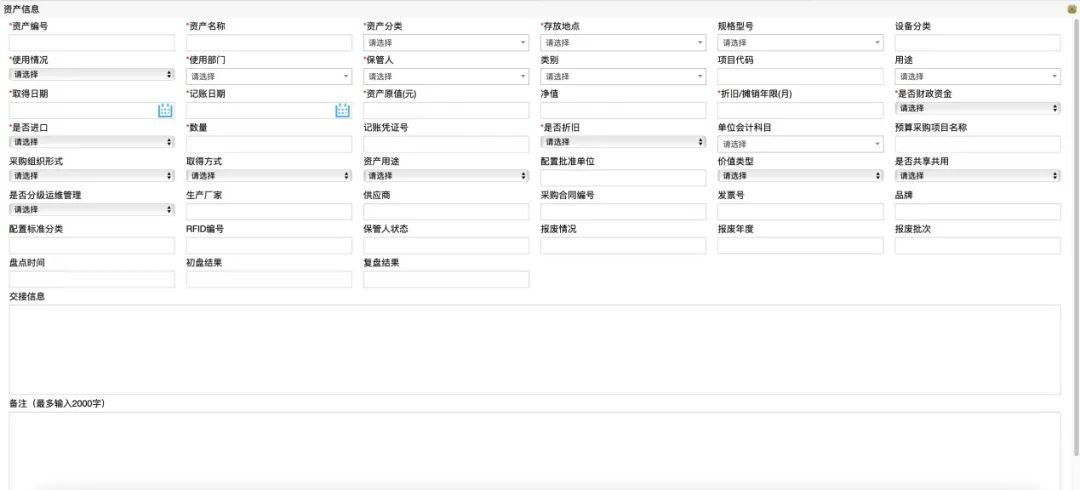Open the 是否进口 select box

(91, 142)
